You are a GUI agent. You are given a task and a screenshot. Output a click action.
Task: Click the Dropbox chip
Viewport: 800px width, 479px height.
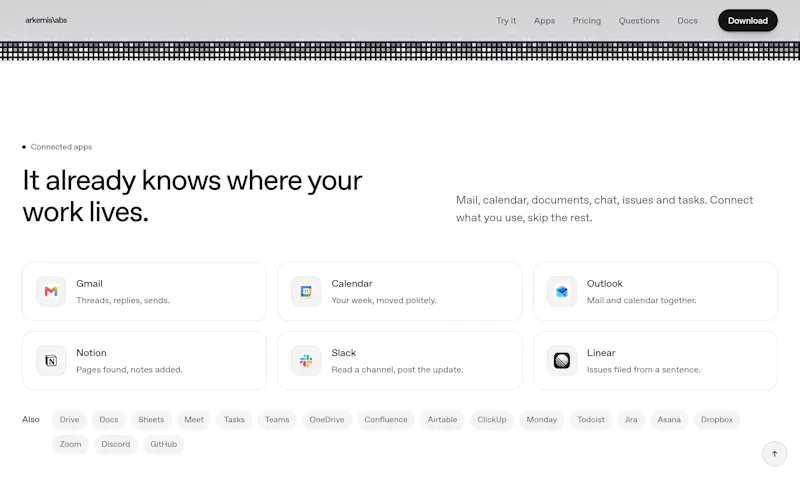click(717, 419)
